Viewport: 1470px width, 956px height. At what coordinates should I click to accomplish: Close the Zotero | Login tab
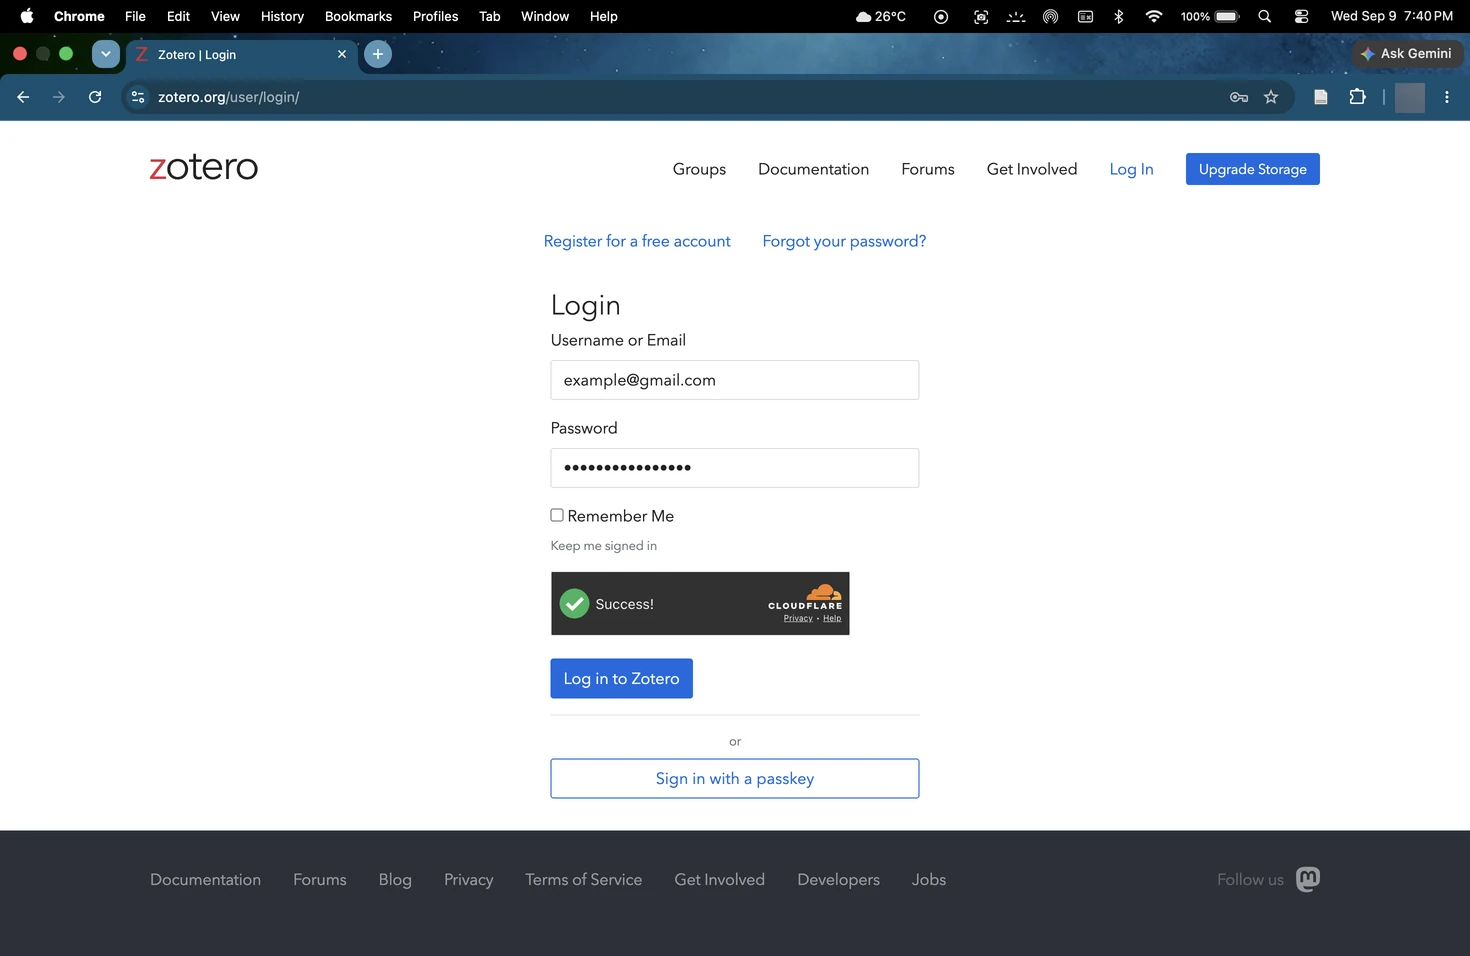pos(342,54)
